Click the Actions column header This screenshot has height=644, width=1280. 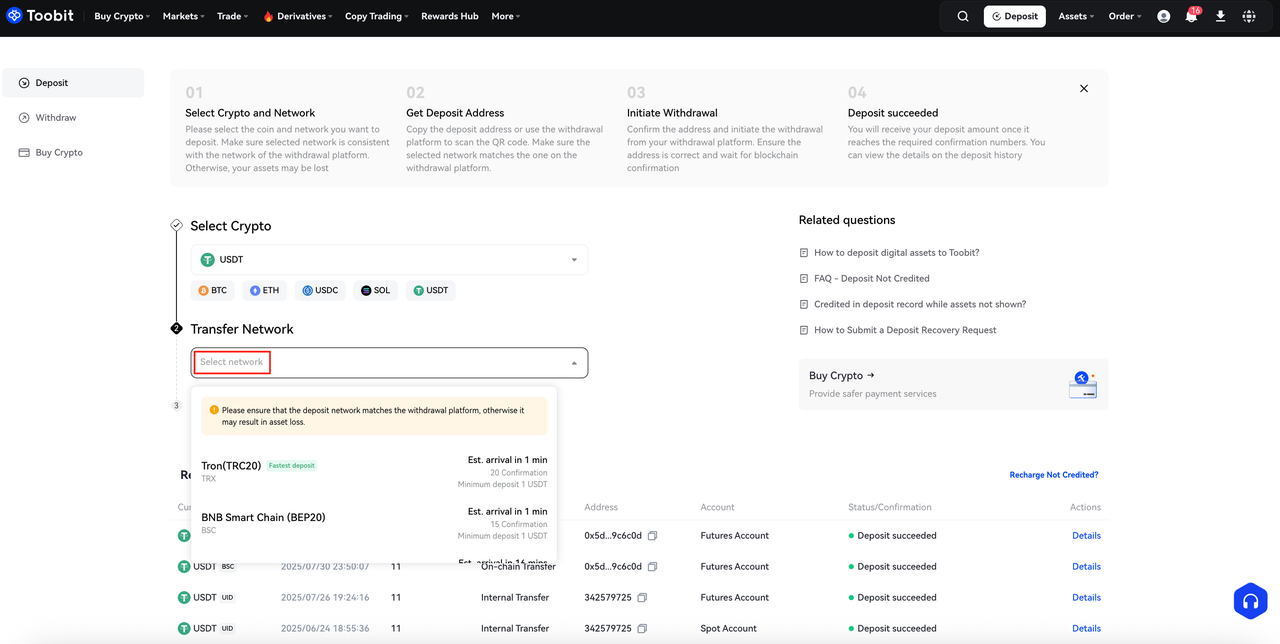[x=1085, y=508]
